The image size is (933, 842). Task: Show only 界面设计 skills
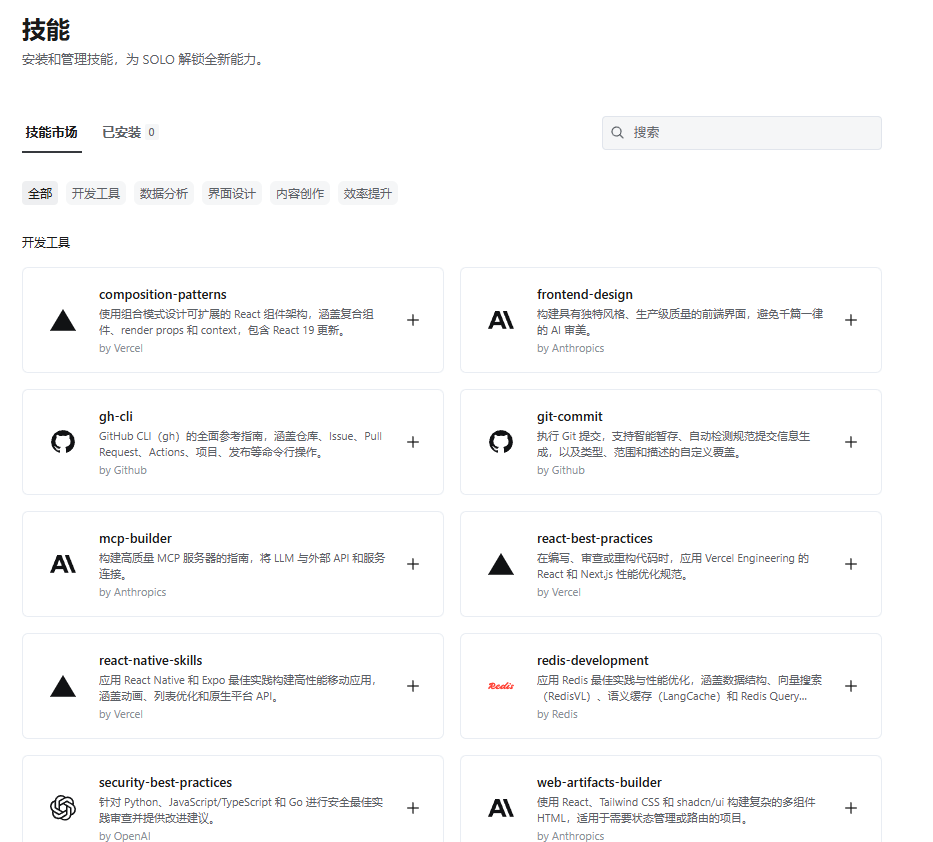click(x=232, y=194)
